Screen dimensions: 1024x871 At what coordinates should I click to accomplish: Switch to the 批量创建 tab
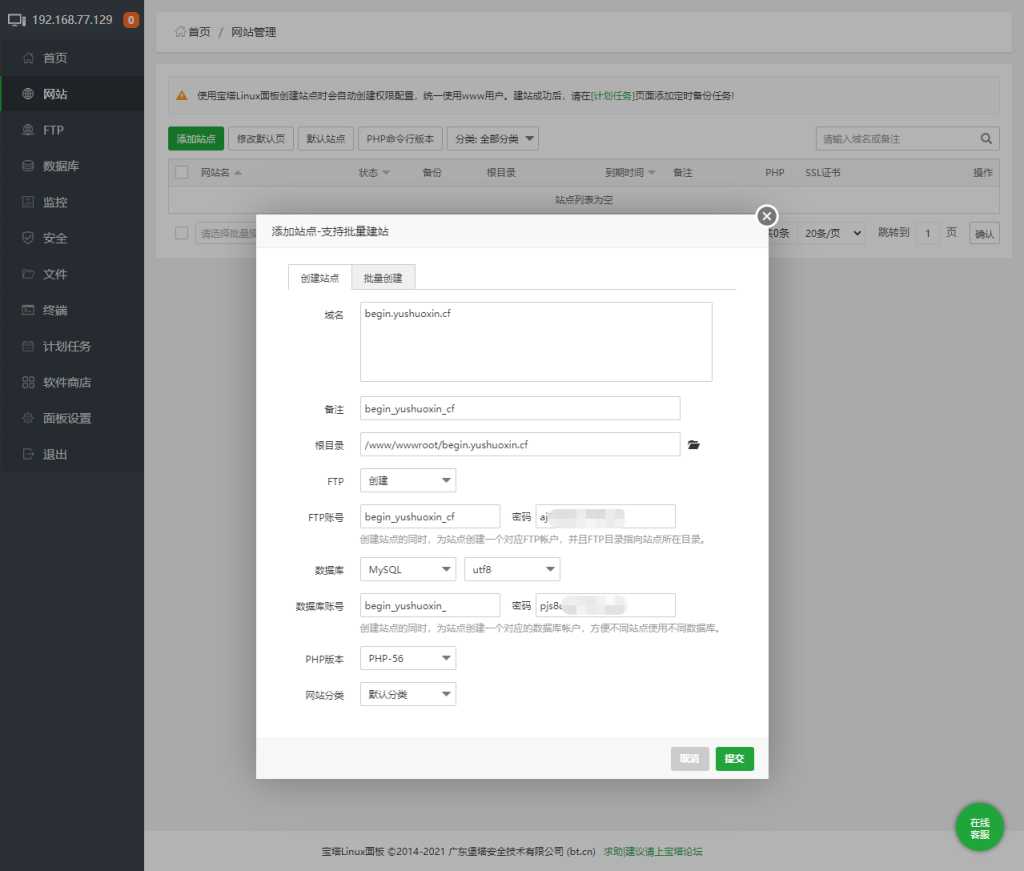tap(384, 278)
